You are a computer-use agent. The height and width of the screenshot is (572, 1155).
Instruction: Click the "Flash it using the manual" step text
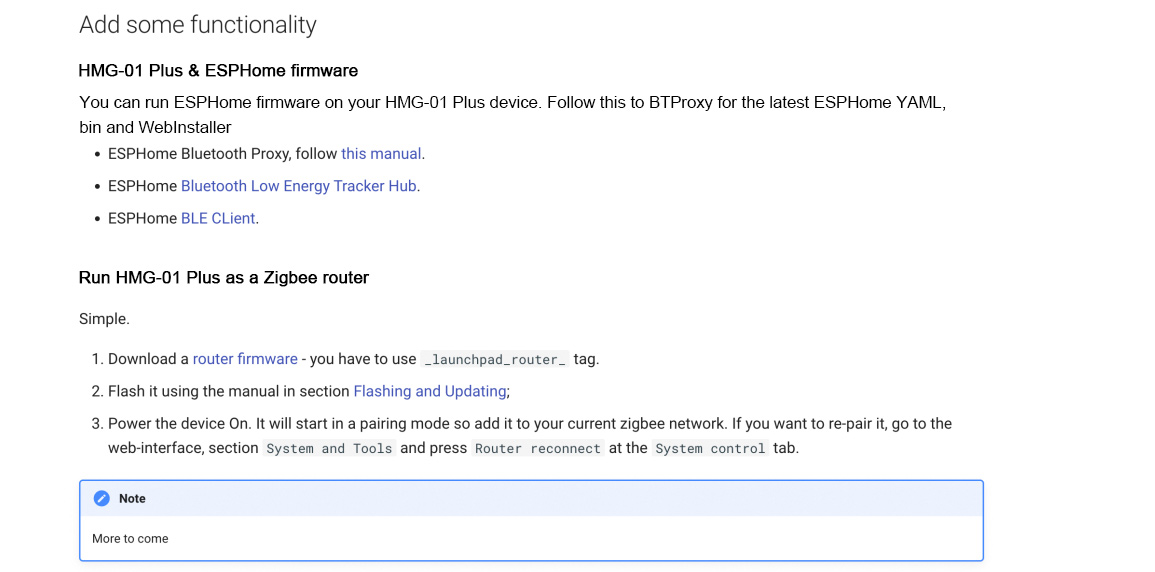click(x=228, y=391)
